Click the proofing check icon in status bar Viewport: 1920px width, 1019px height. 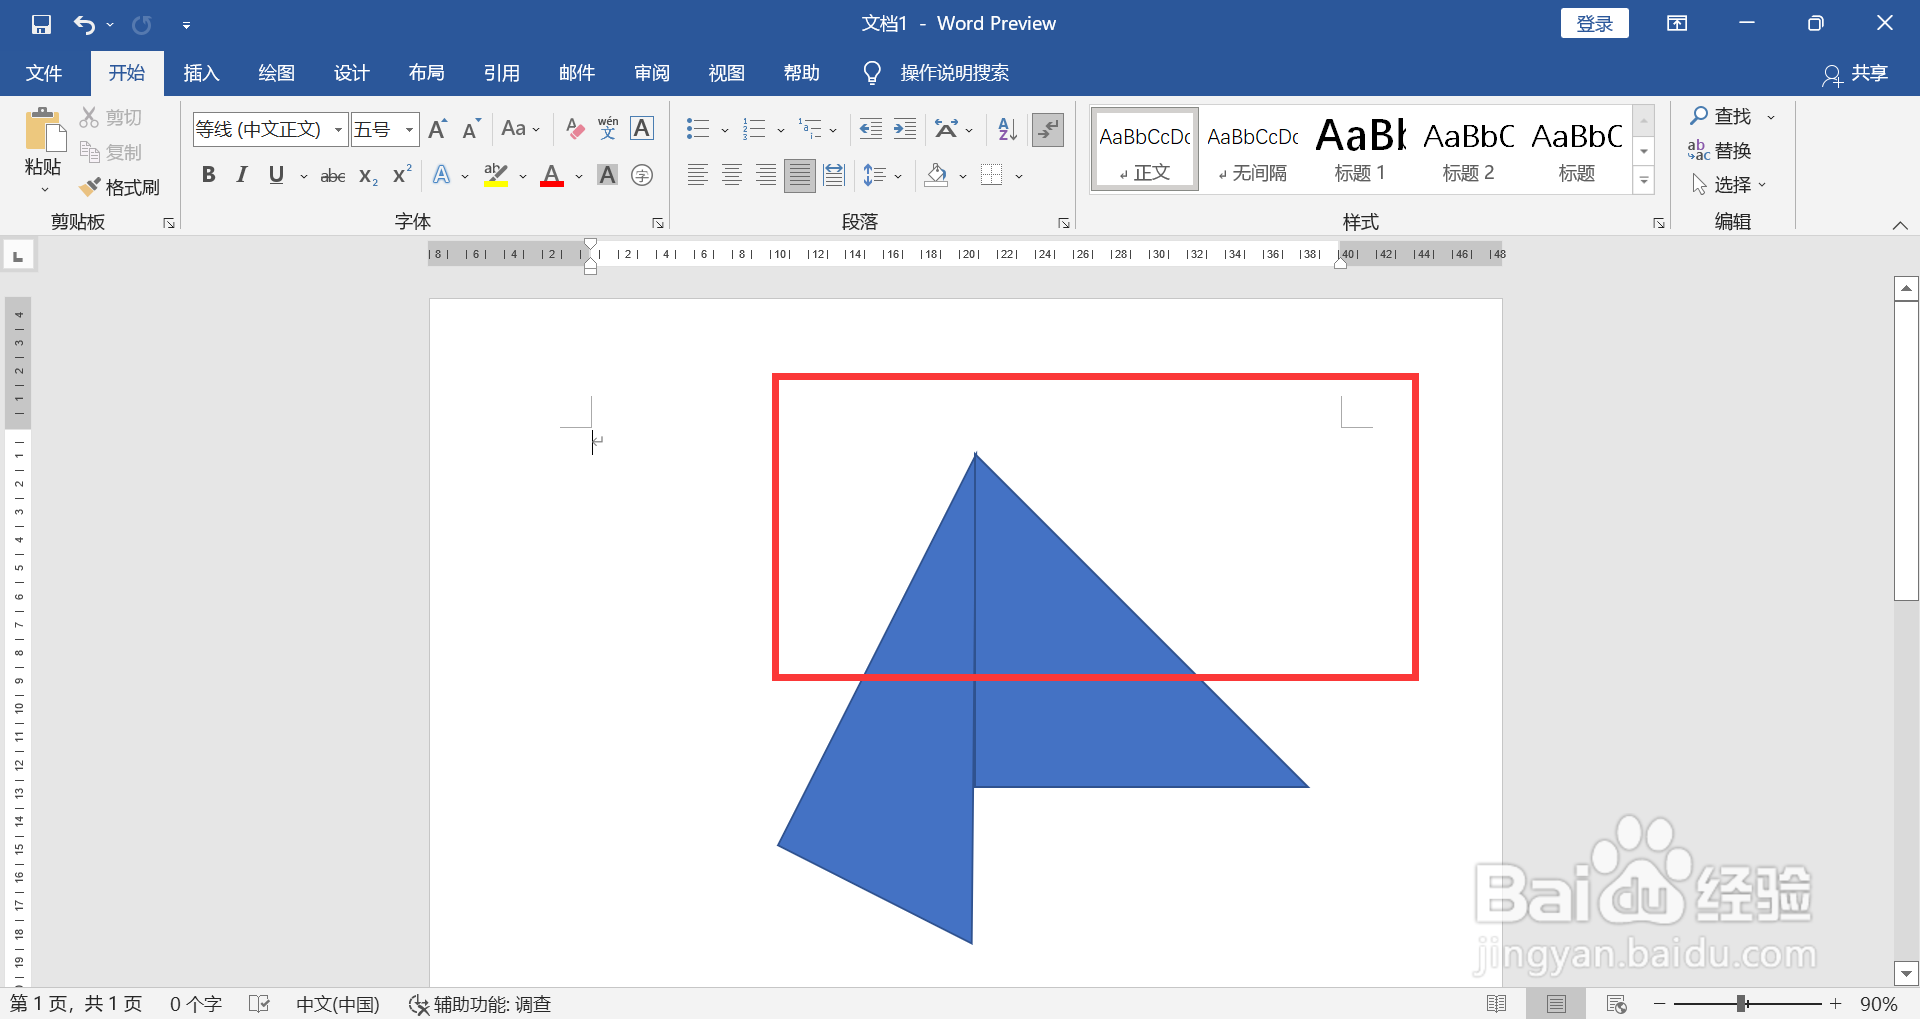coord(259,1004)
